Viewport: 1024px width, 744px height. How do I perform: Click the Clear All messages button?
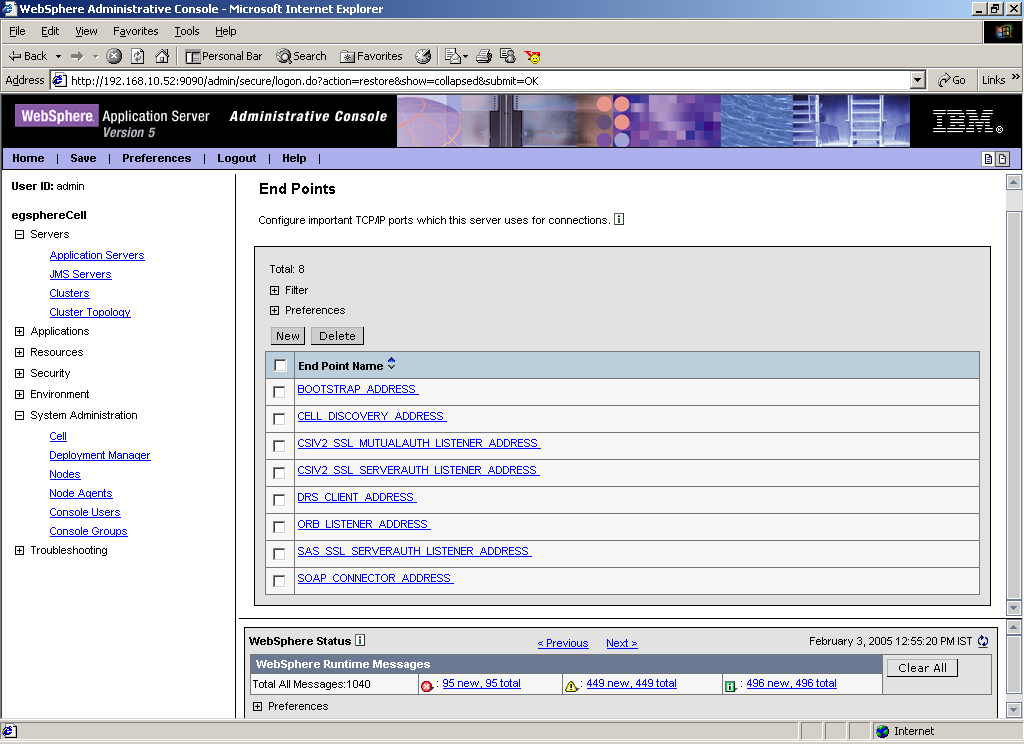[922, 668]
